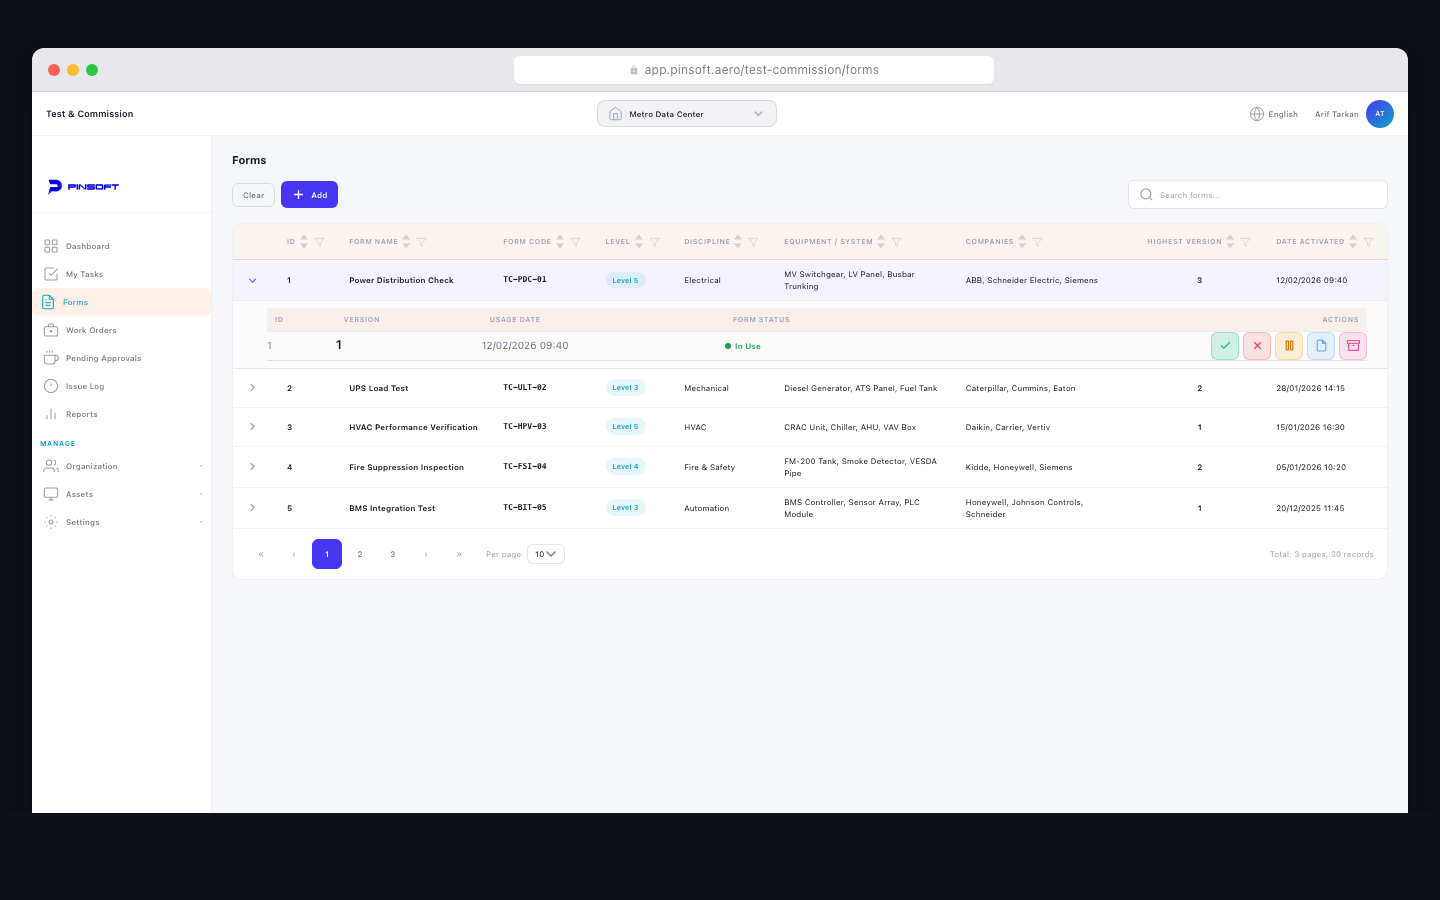Click the blue document action icon
The height and width of the screenshot is (900, 1440).
1321,346
